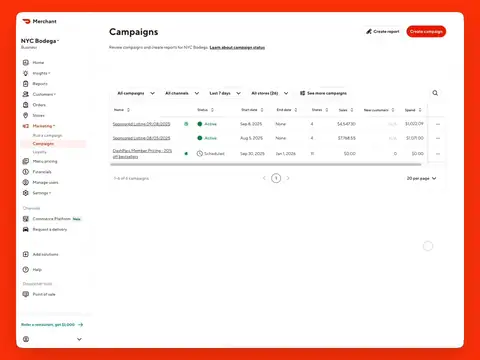The width and height of the screenshot is (480, 360).
Task: Click the table horizontal scrollbar
Action: (x=266, y=164)
